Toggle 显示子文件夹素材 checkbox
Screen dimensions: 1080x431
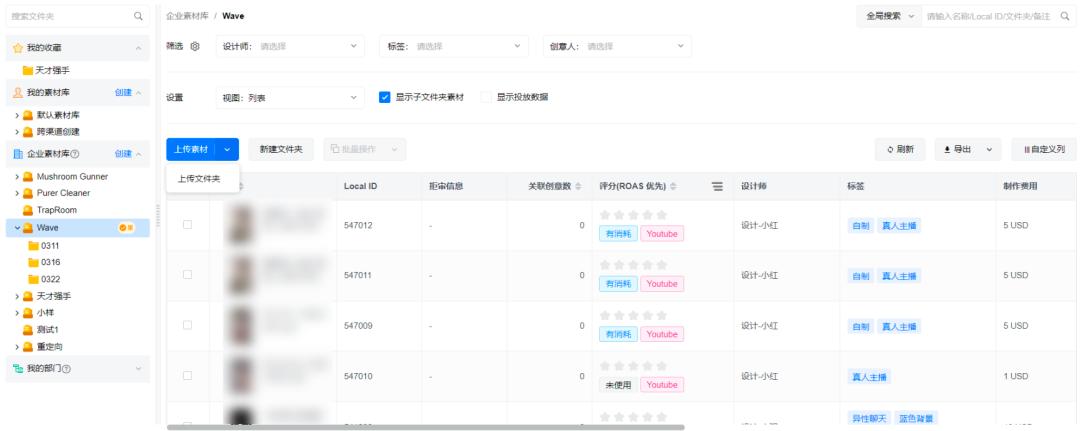(x=385, y=97)
